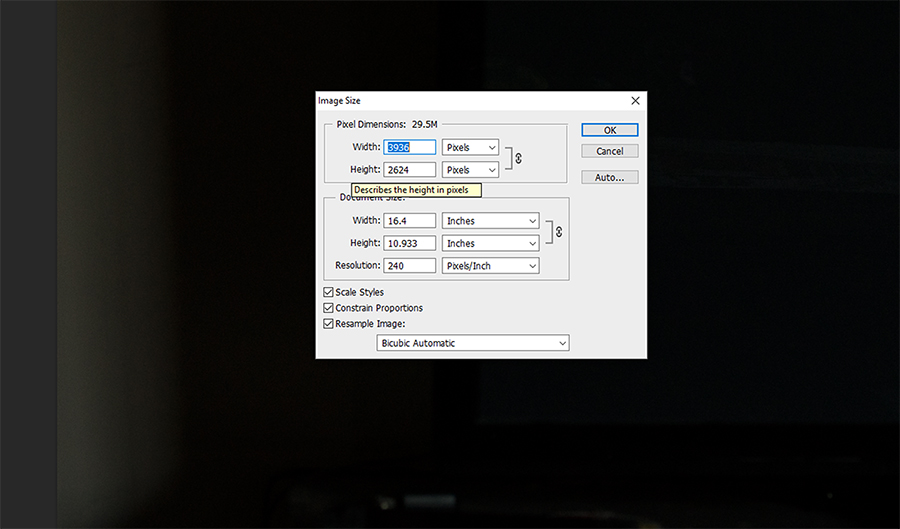
Task: Click the document Height field showing 10.933
Action: [x=410, y=243]
